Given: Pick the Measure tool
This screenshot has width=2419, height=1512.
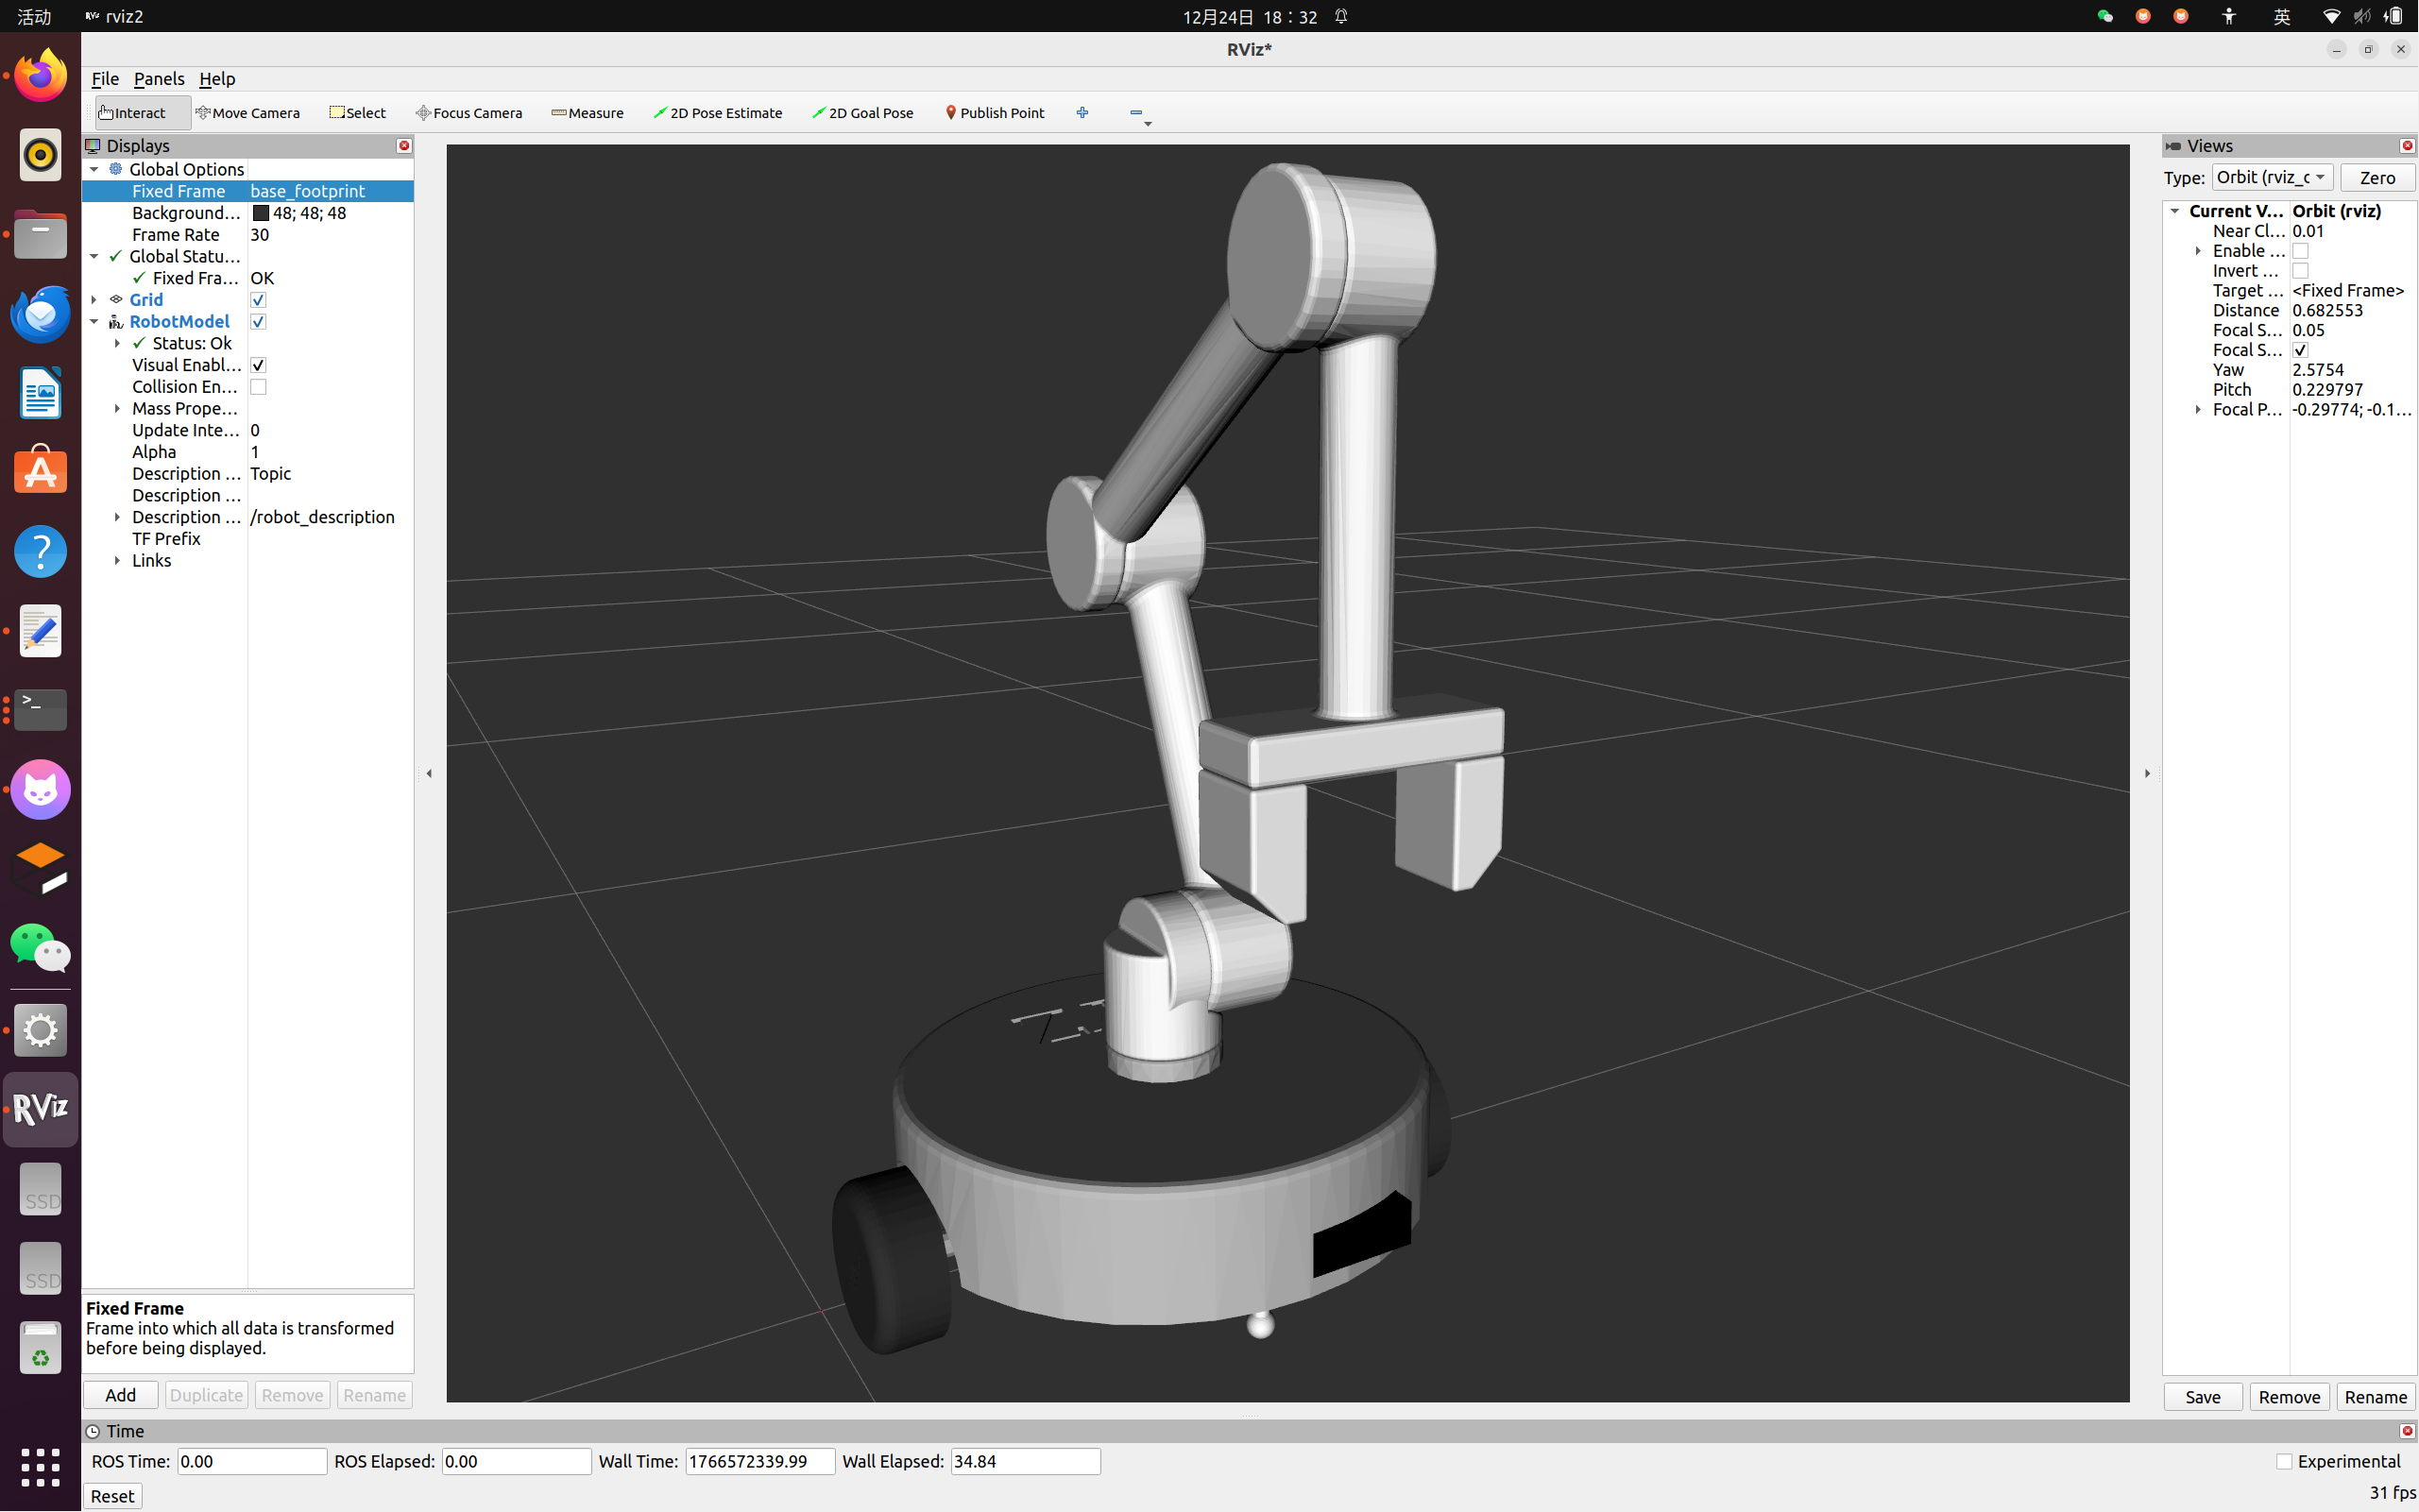Looking at the screenshot, I should pyautogui.click(x=587, y=113).
